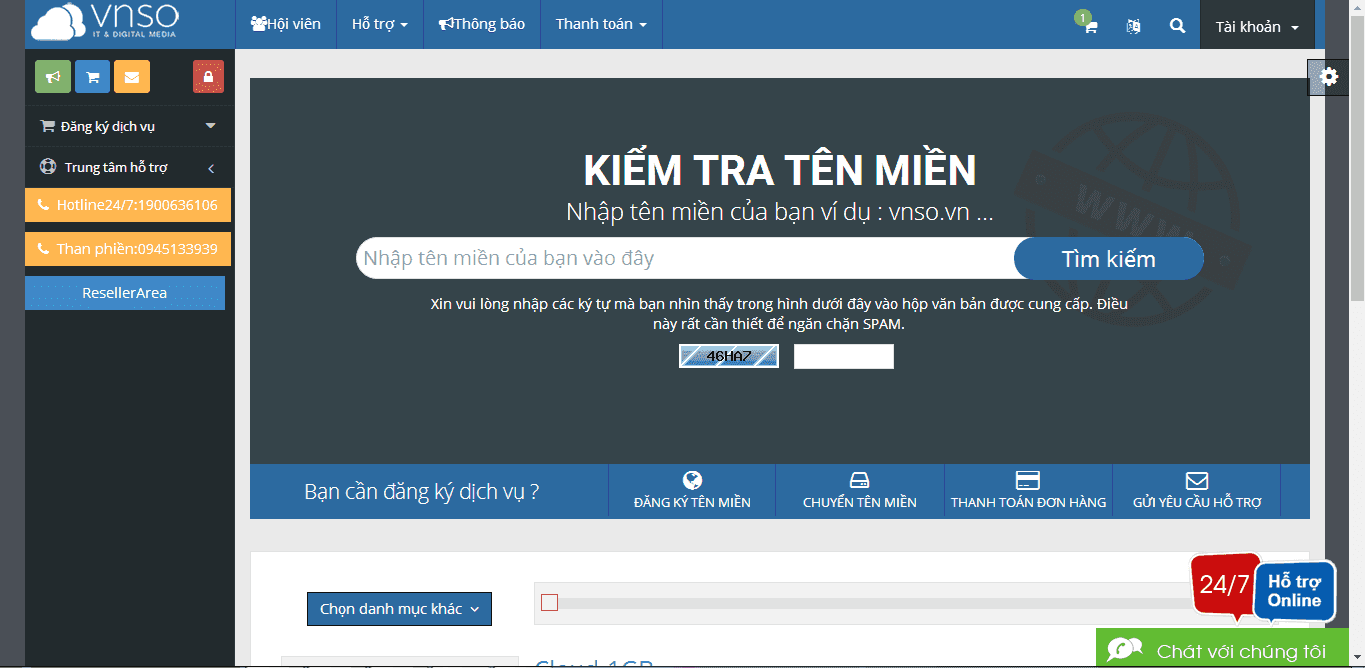Screen dimensions: 1365x668
Task: Click the globe icon above Đăng ký tên miền
Action: pyautogui.click(x=692, y=480)
